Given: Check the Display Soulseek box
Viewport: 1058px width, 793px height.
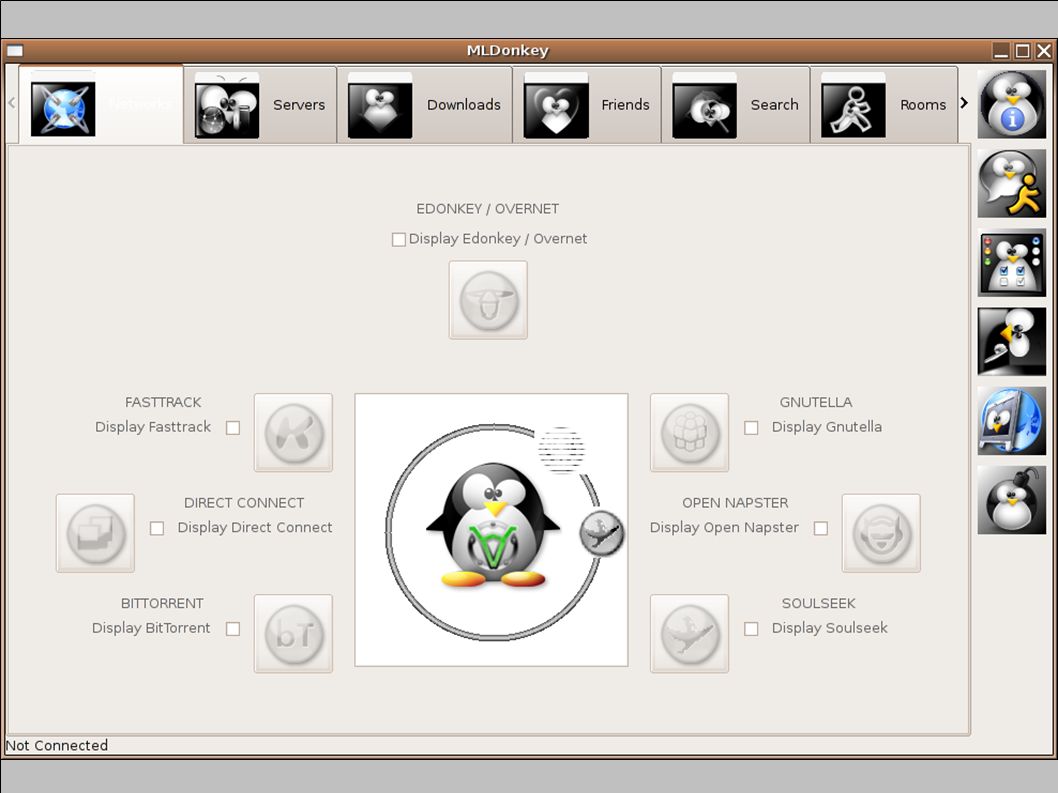Looking at the screenshot, I should (x=751, y=629).
